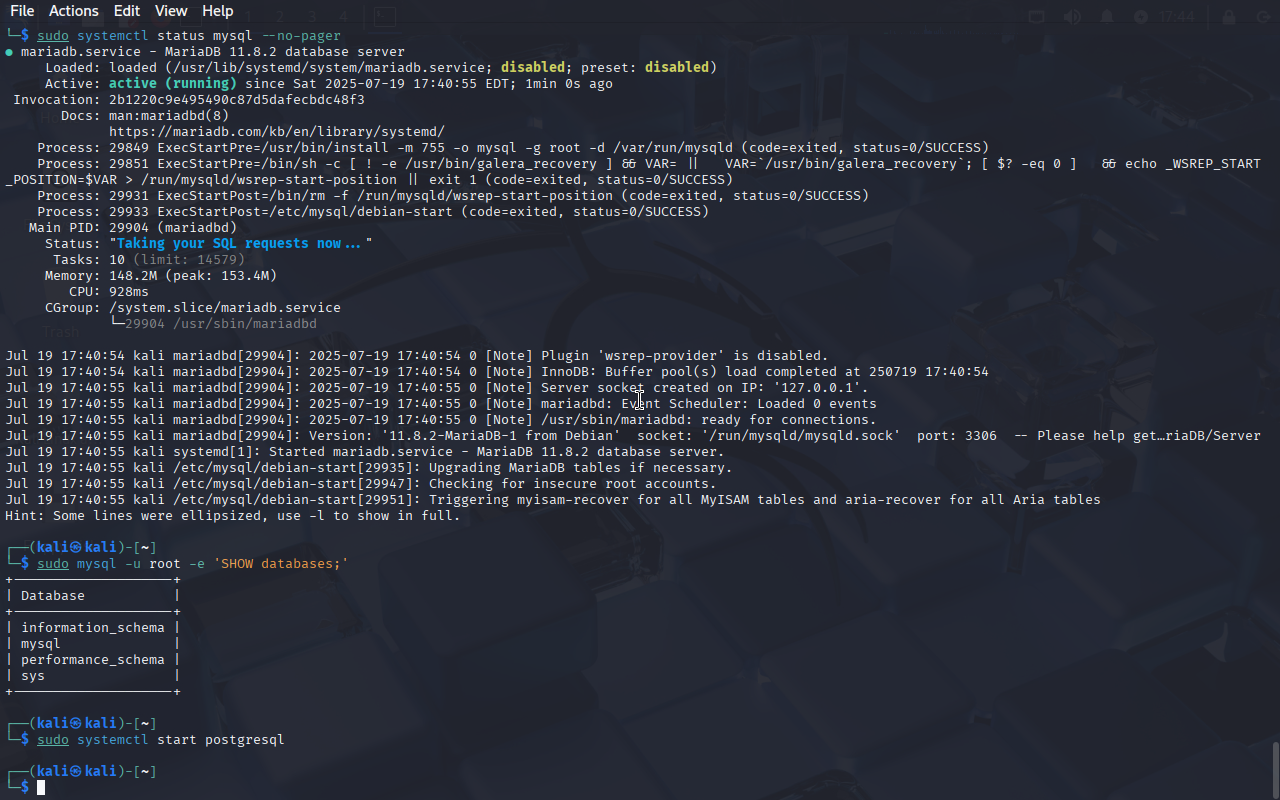Open the Help menu
The width and height of the screenshot is (1280, 800).
click(217, 11)
